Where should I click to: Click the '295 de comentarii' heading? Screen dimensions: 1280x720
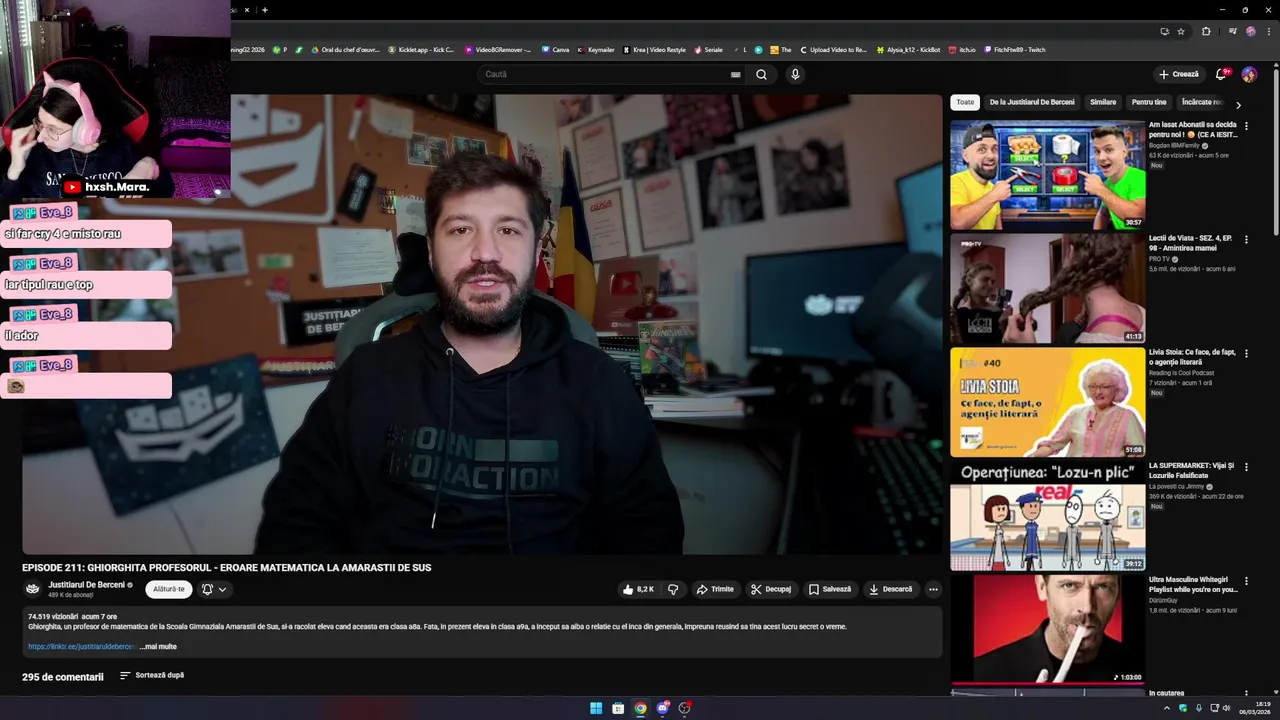[63, 677]
